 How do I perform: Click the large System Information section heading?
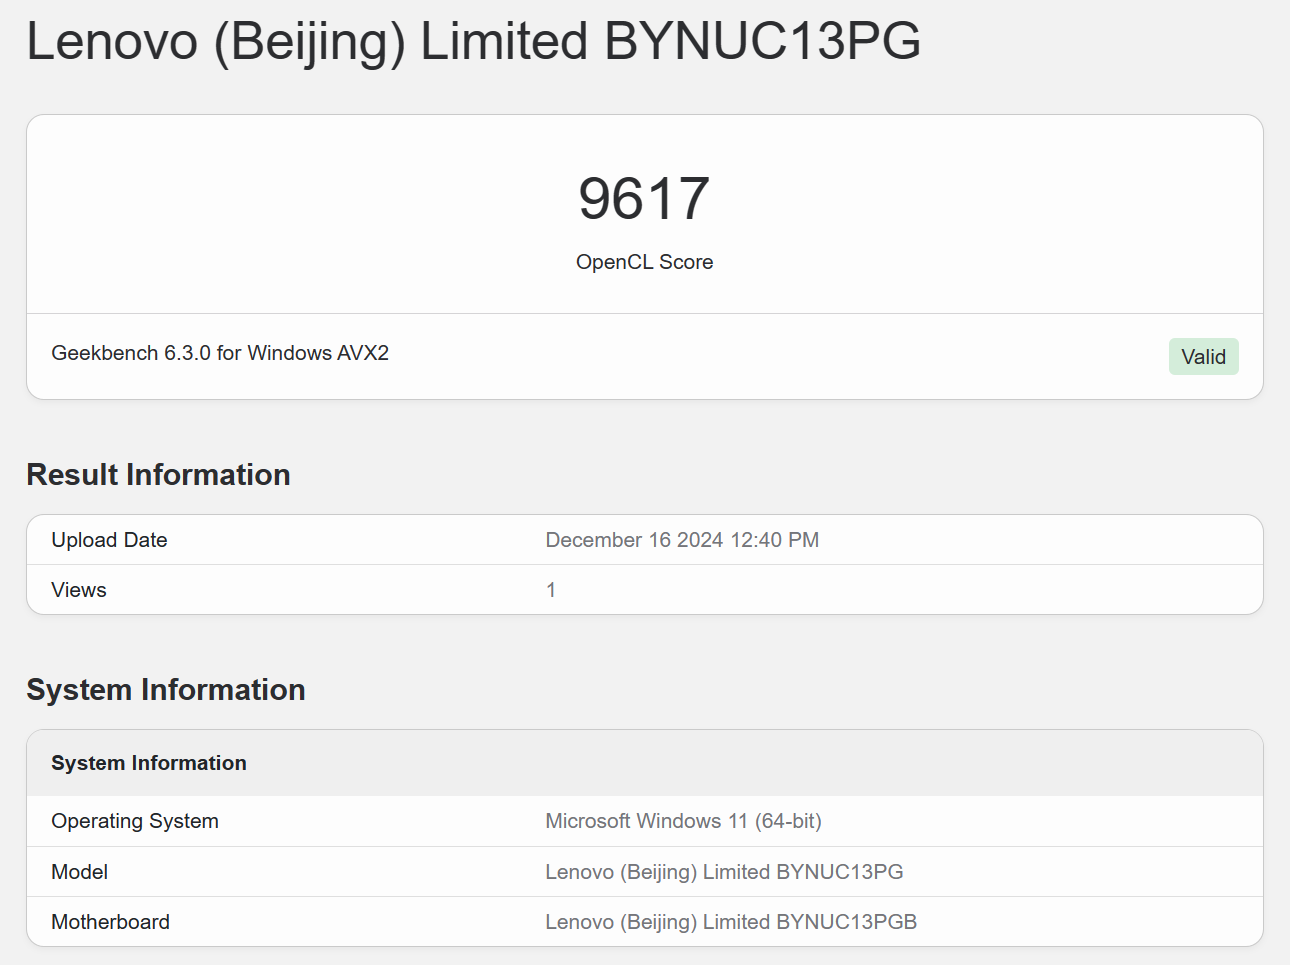click(166, 690)
